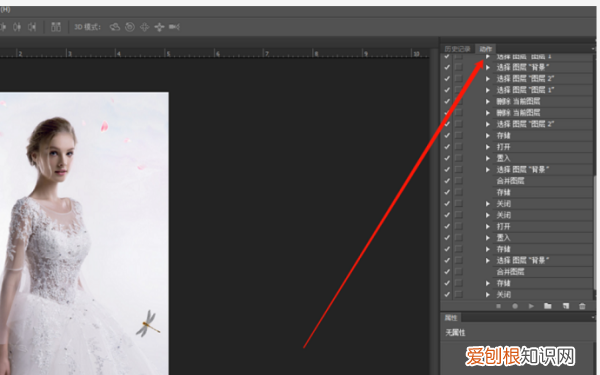Toggle dialog box for 打开 step after 存储
The image size is (600, 375).
[459, 147]
